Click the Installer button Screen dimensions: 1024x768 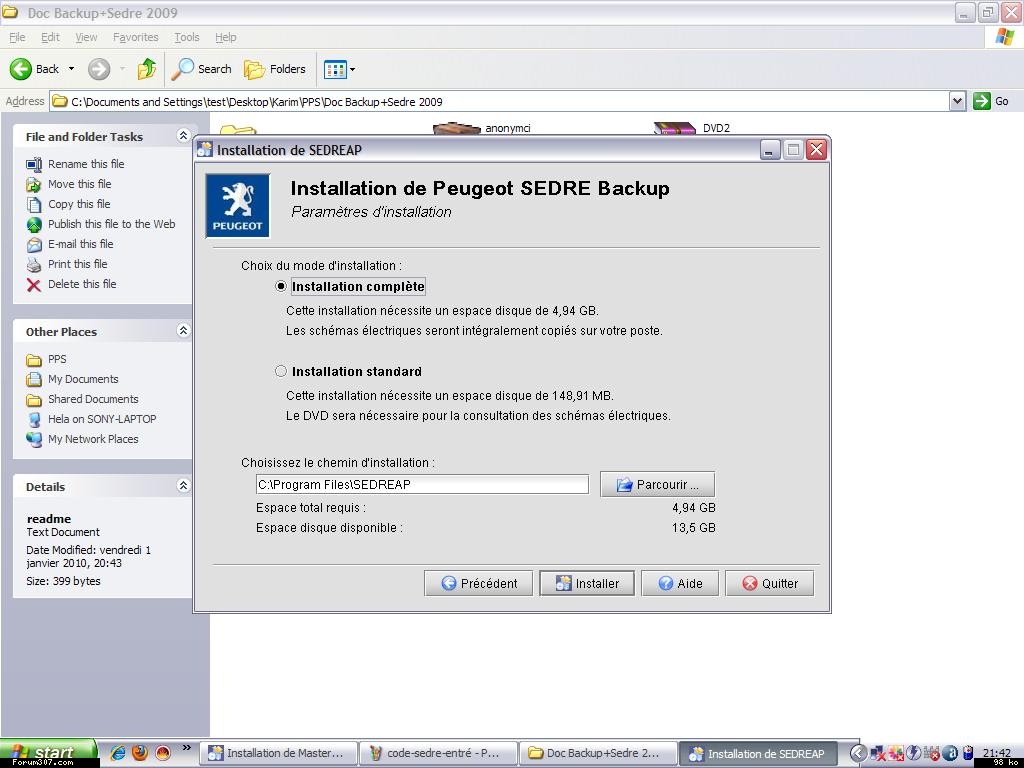point(586,583)
